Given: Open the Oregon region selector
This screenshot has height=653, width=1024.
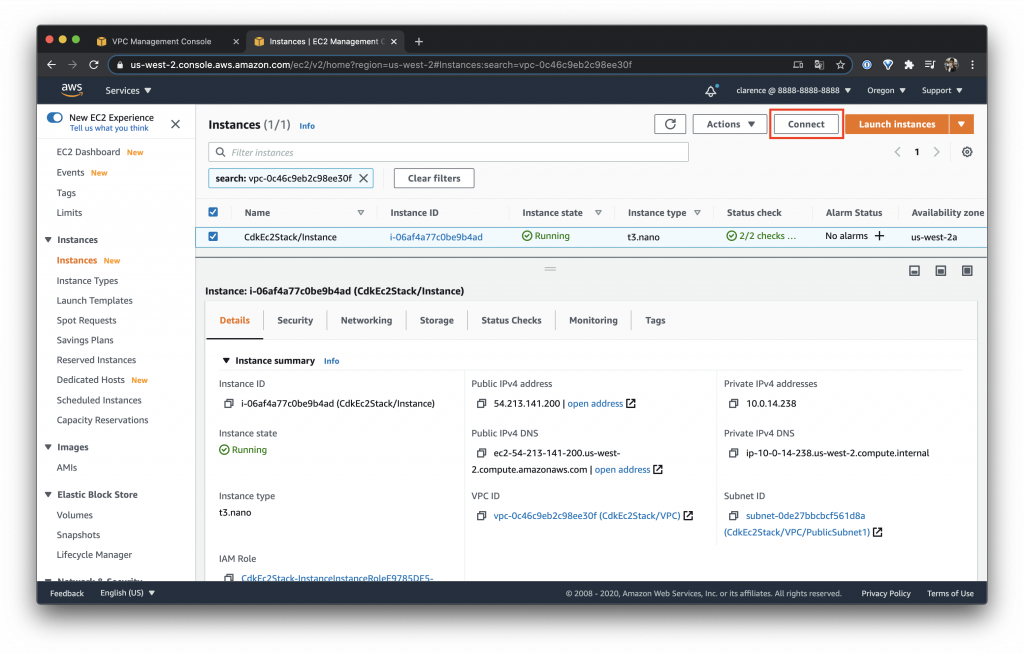Looking at the screenshot, I should click(x=886, y=90).
